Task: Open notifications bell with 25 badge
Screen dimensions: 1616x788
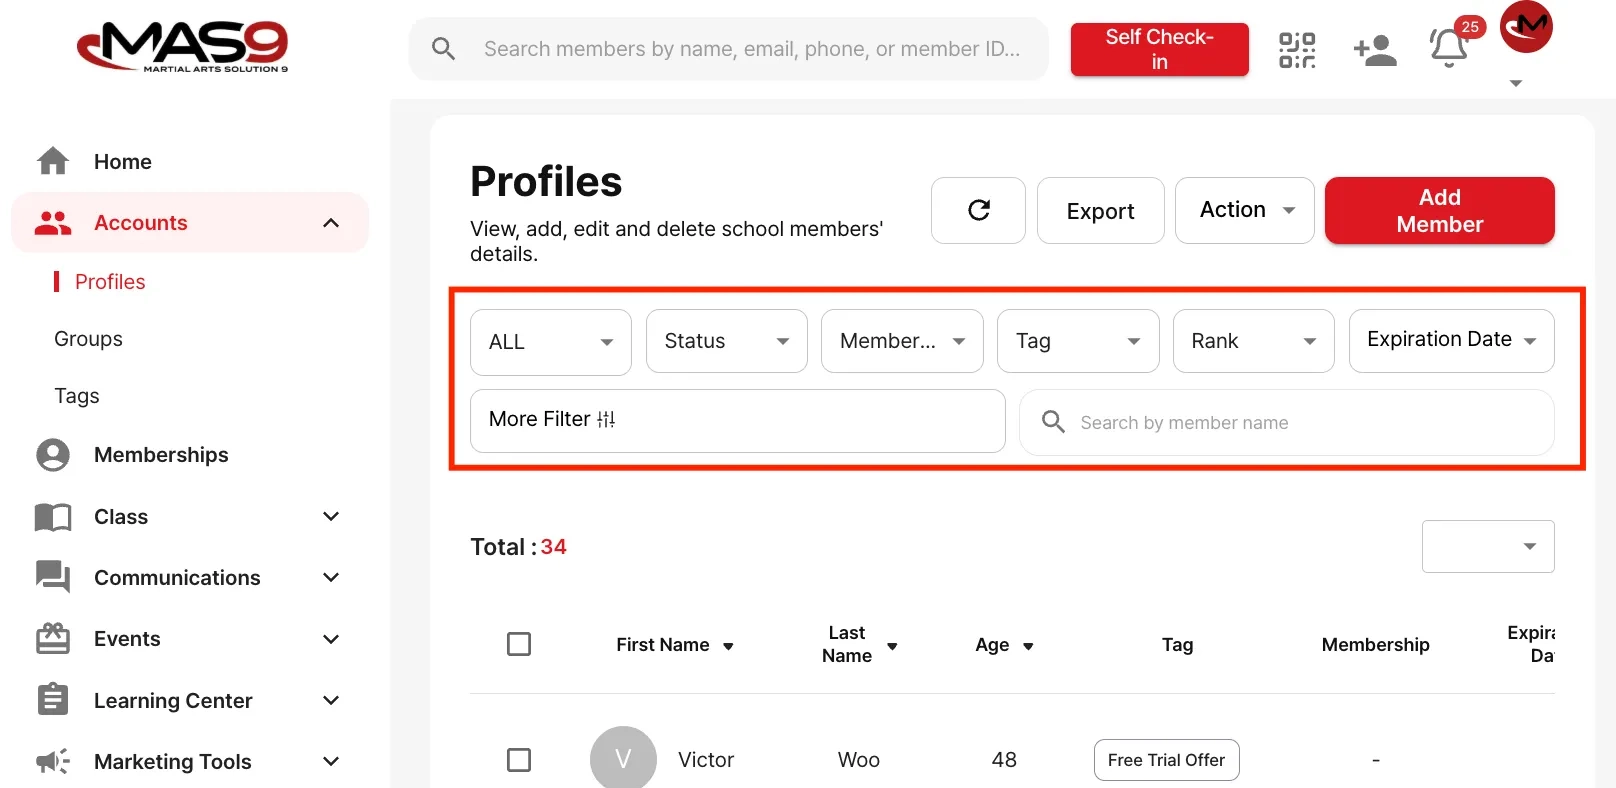Action: [1449, 47]
